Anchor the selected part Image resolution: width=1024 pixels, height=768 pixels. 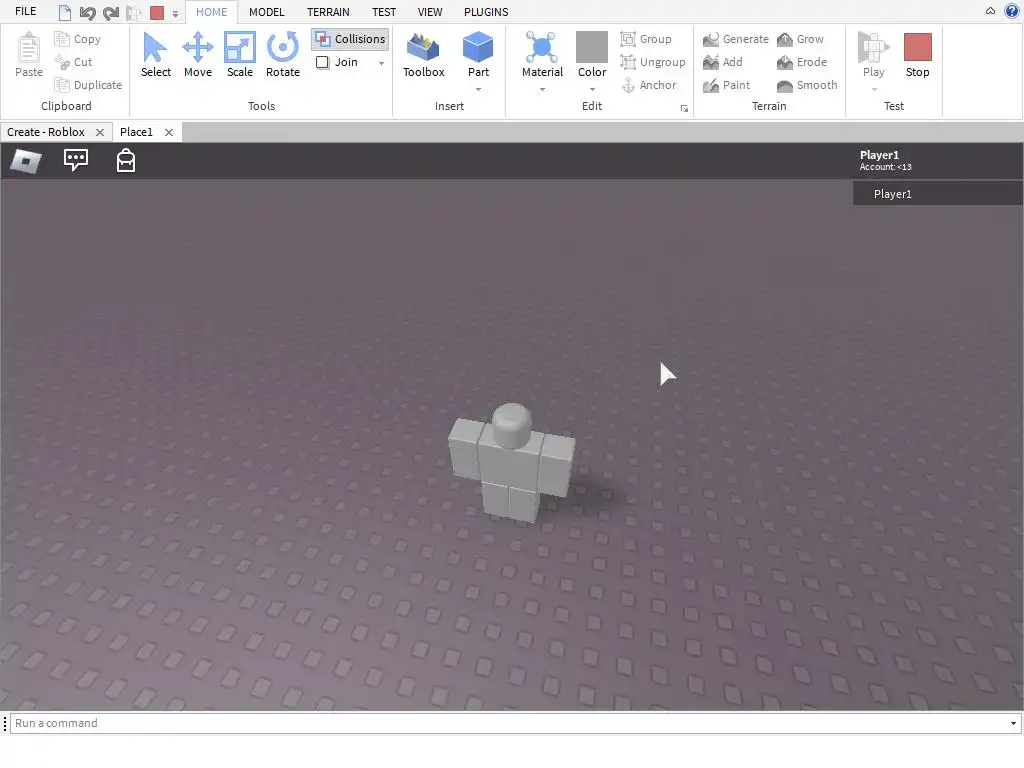click(648, 85)
